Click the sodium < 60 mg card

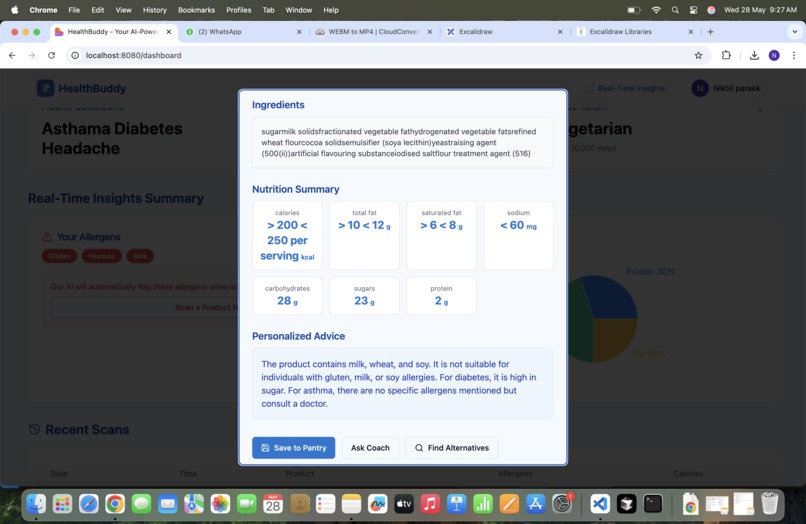pos(518,236)
